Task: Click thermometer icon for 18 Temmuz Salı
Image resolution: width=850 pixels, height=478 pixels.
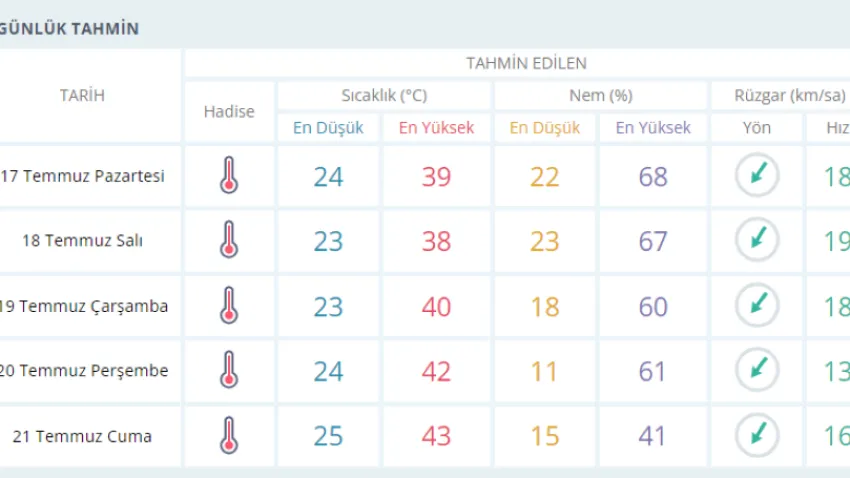Action: click(229, 241)
